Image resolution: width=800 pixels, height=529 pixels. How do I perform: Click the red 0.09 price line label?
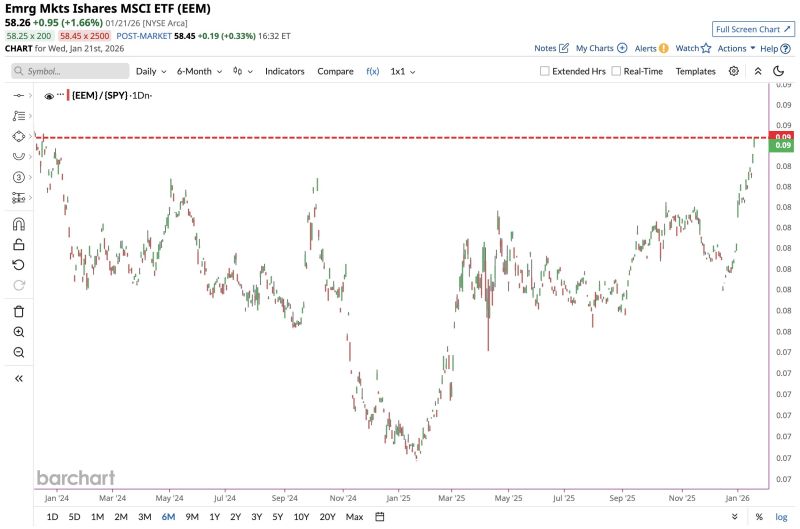tap(783, 136)
